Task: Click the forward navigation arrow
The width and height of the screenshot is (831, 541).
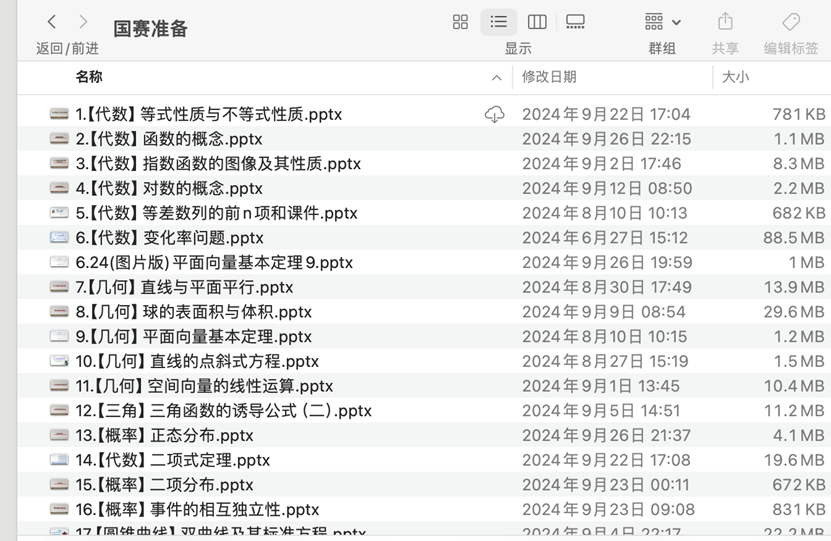Action: coord(83,22)
